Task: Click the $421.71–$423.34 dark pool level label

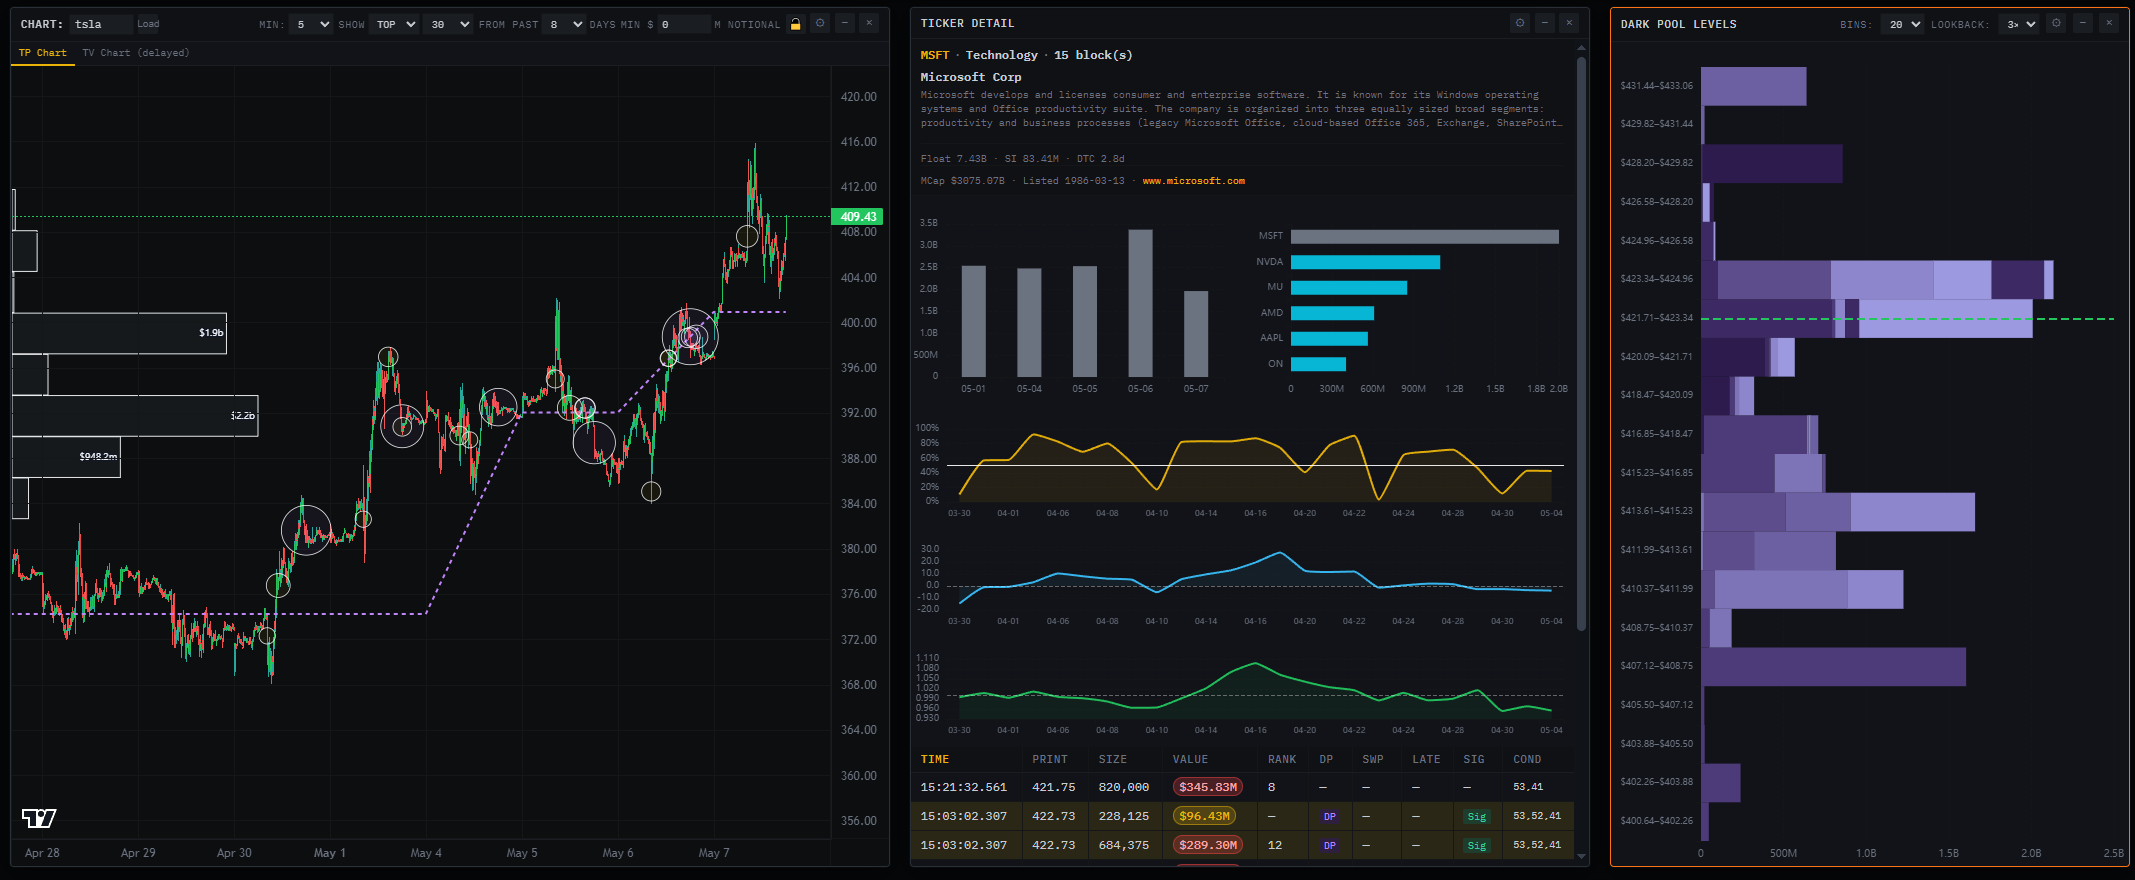Action: (1656, 318)
